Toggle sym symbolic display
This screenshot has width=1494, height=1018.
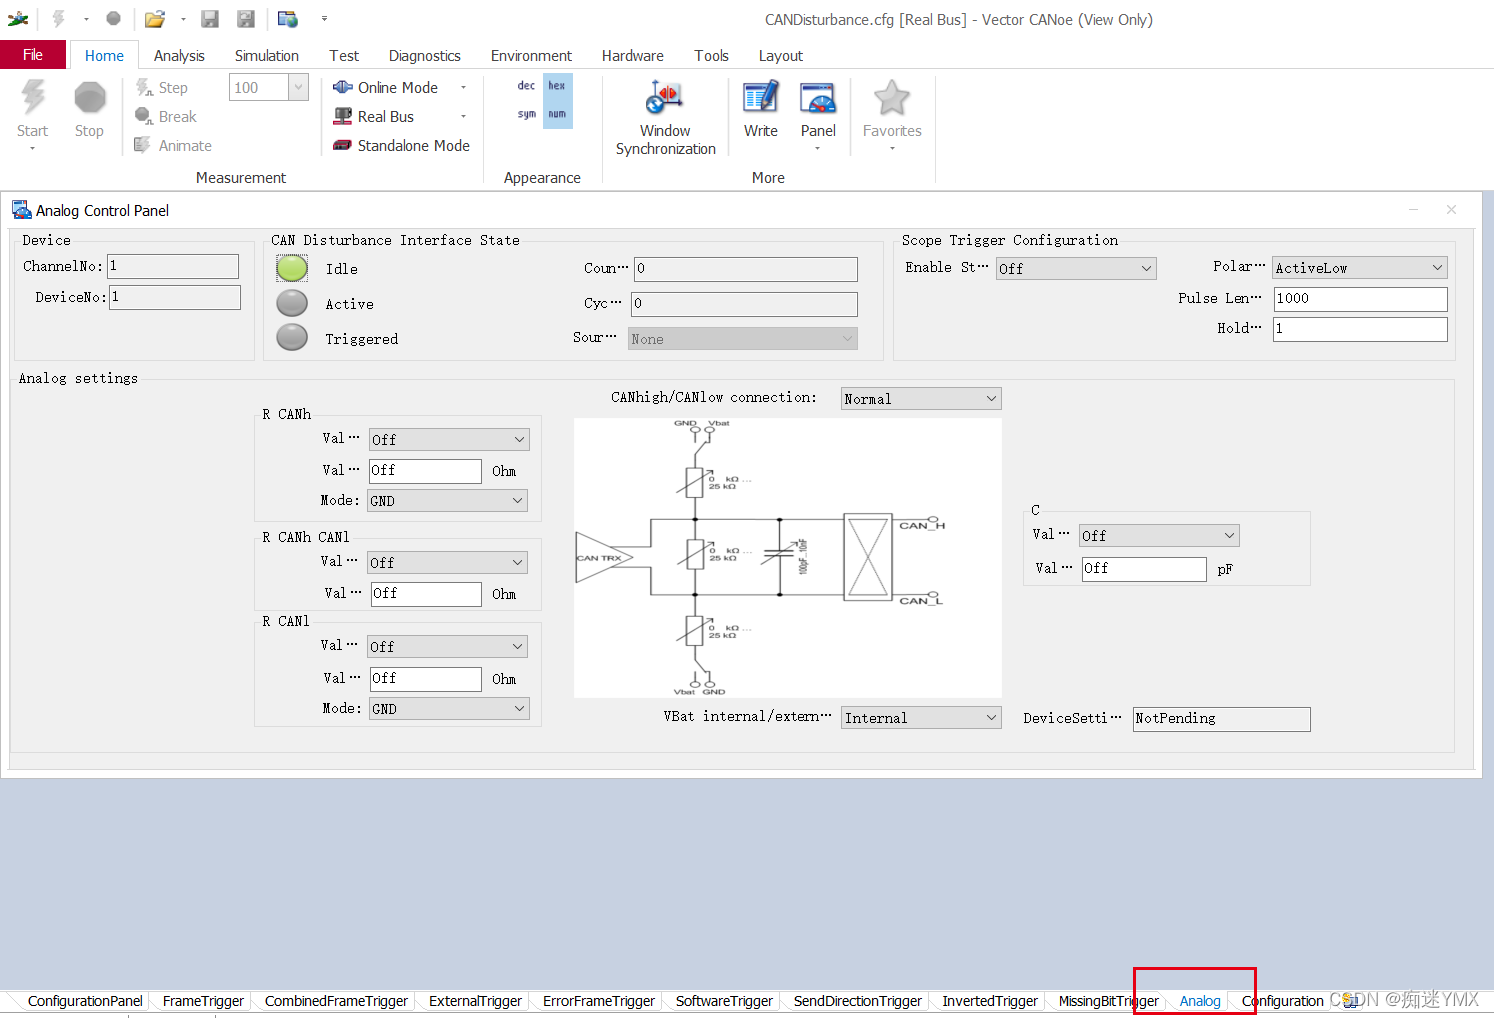coord(526,114)
